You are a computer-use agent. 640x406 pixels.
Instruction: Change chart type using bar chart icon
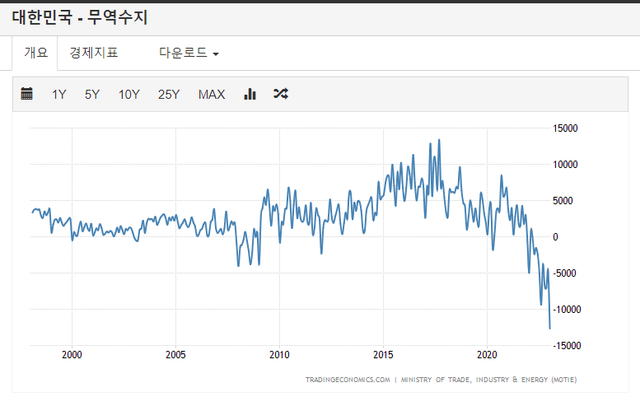coord(250,94)
